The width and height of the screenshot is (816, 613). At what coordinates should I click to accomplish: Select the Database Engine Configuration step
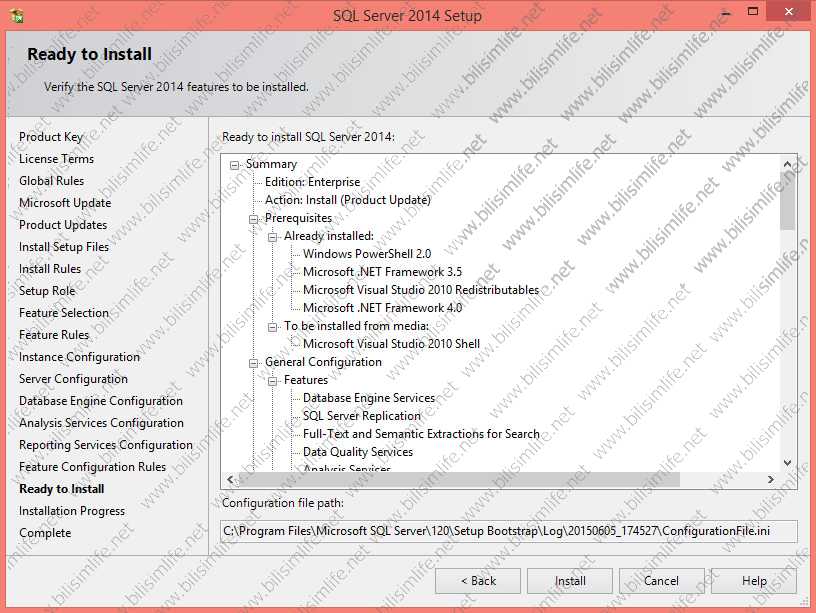click(101, 401)
